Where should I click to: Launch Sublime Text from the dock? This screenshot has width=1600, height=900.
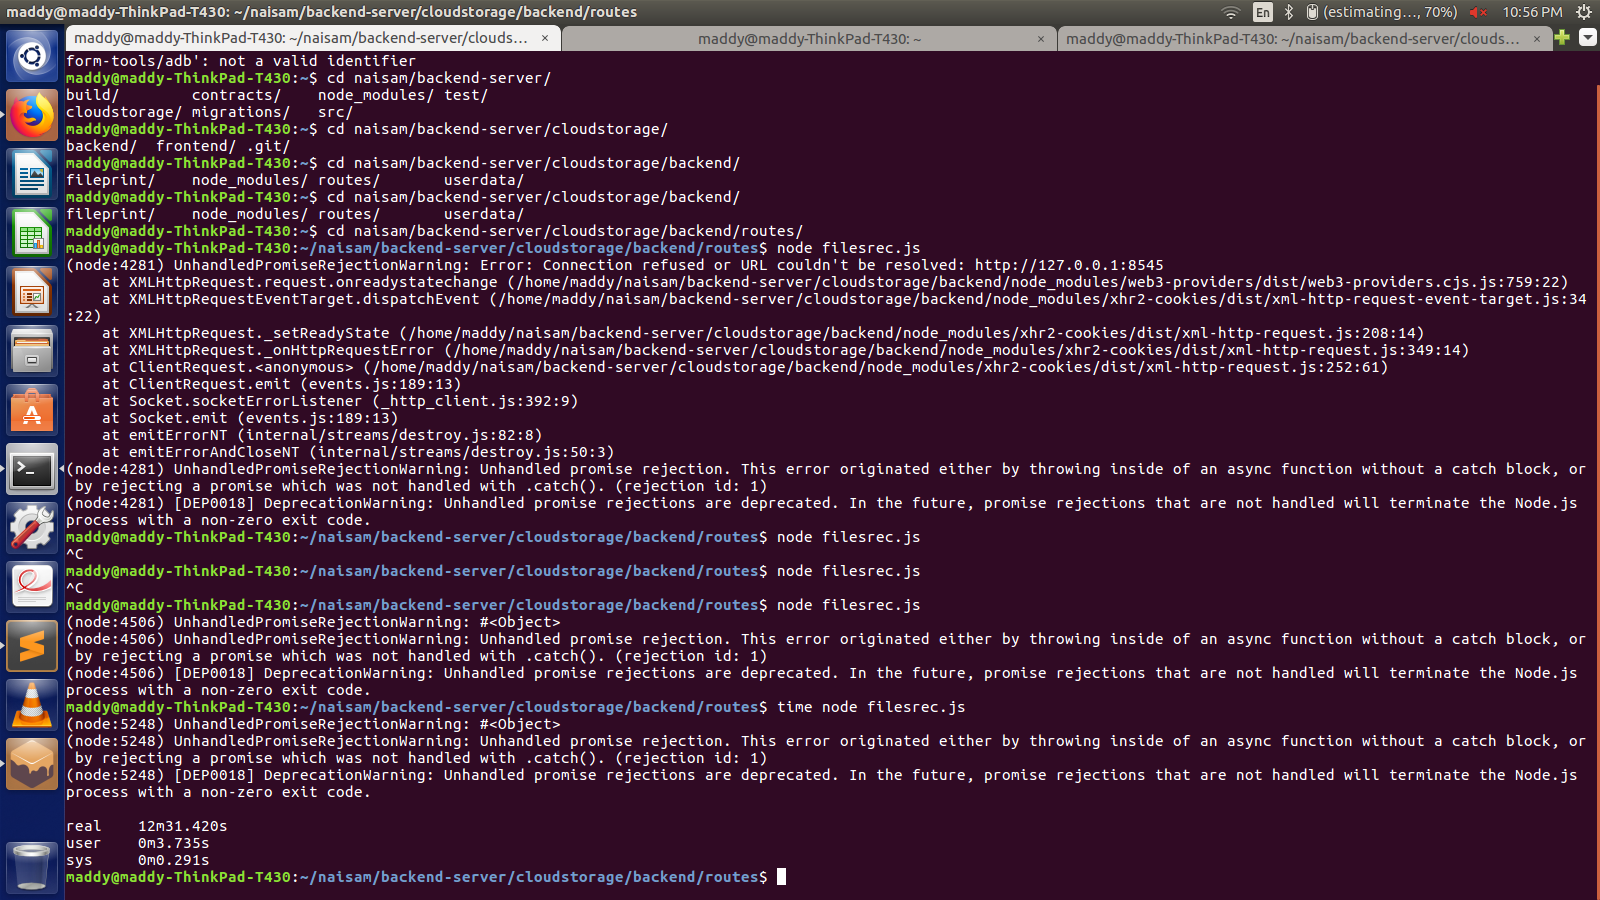pyautogui.click(x=32, y=647)
